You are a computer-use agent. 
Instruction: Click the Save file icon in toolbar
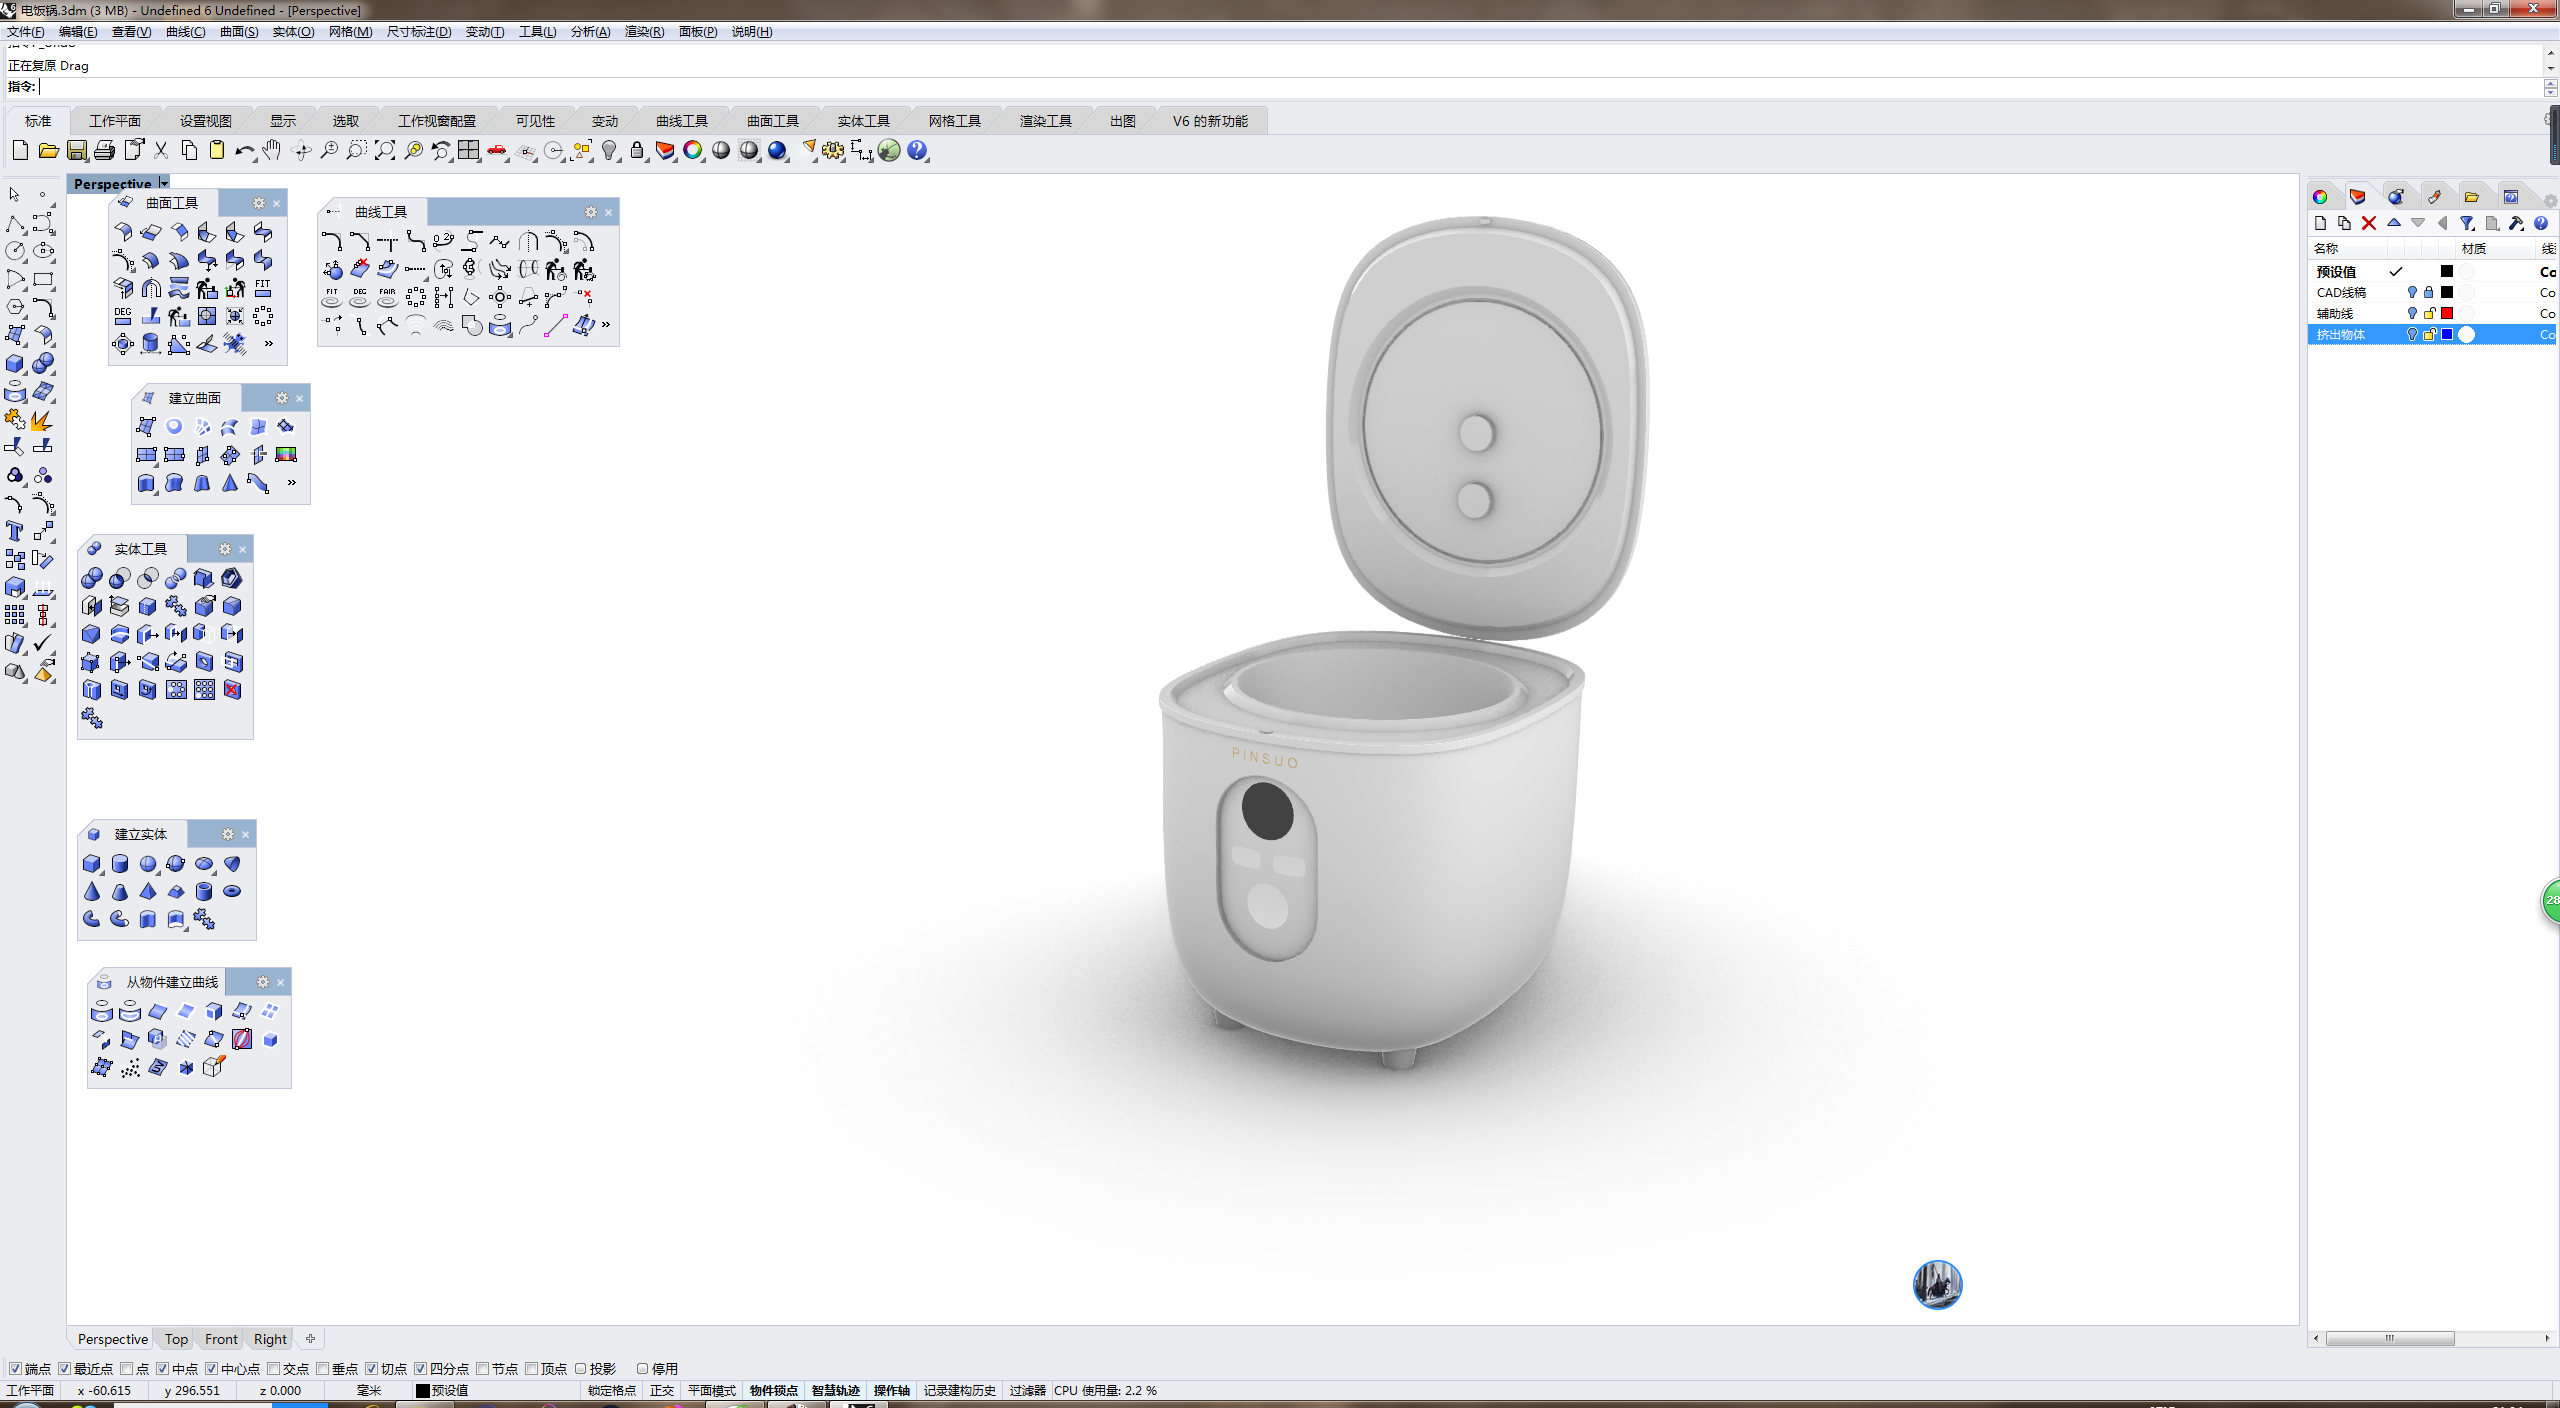[x=77, y=151]
